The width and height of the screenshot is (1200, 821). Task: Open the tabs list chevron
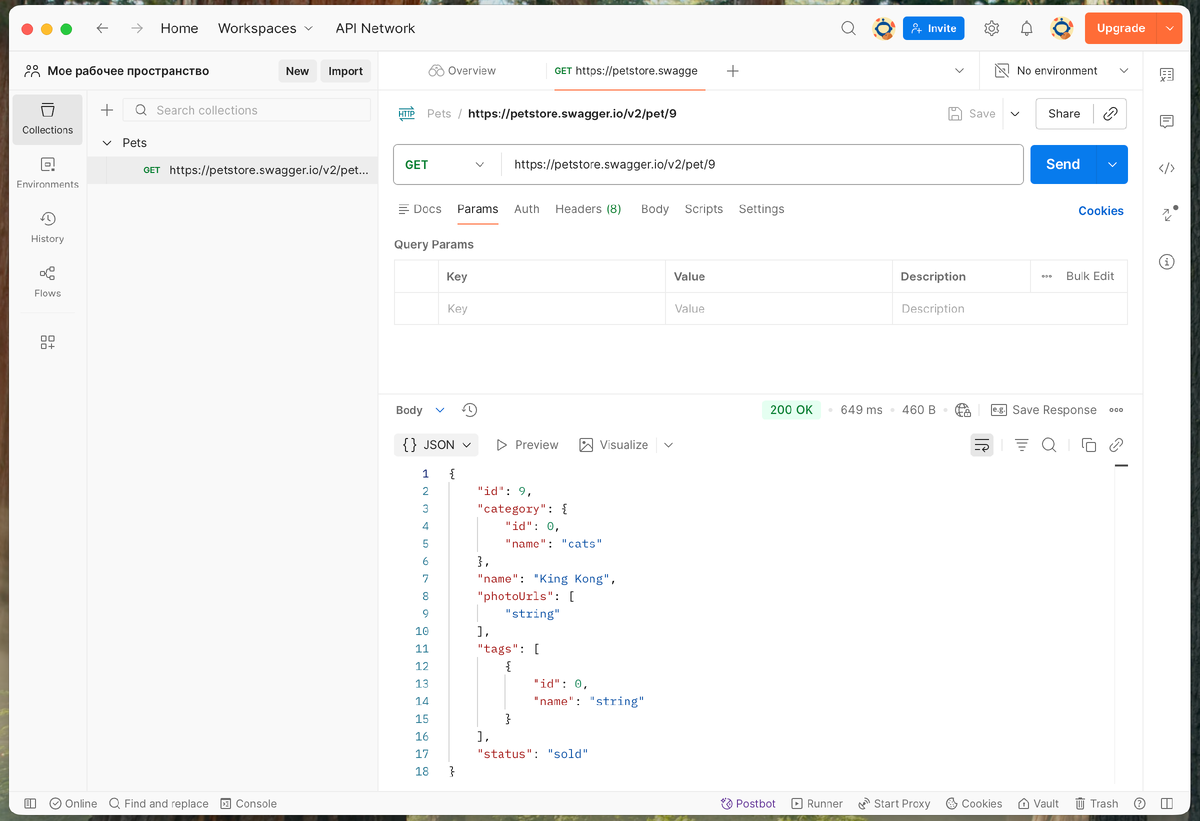pos(959,71)
